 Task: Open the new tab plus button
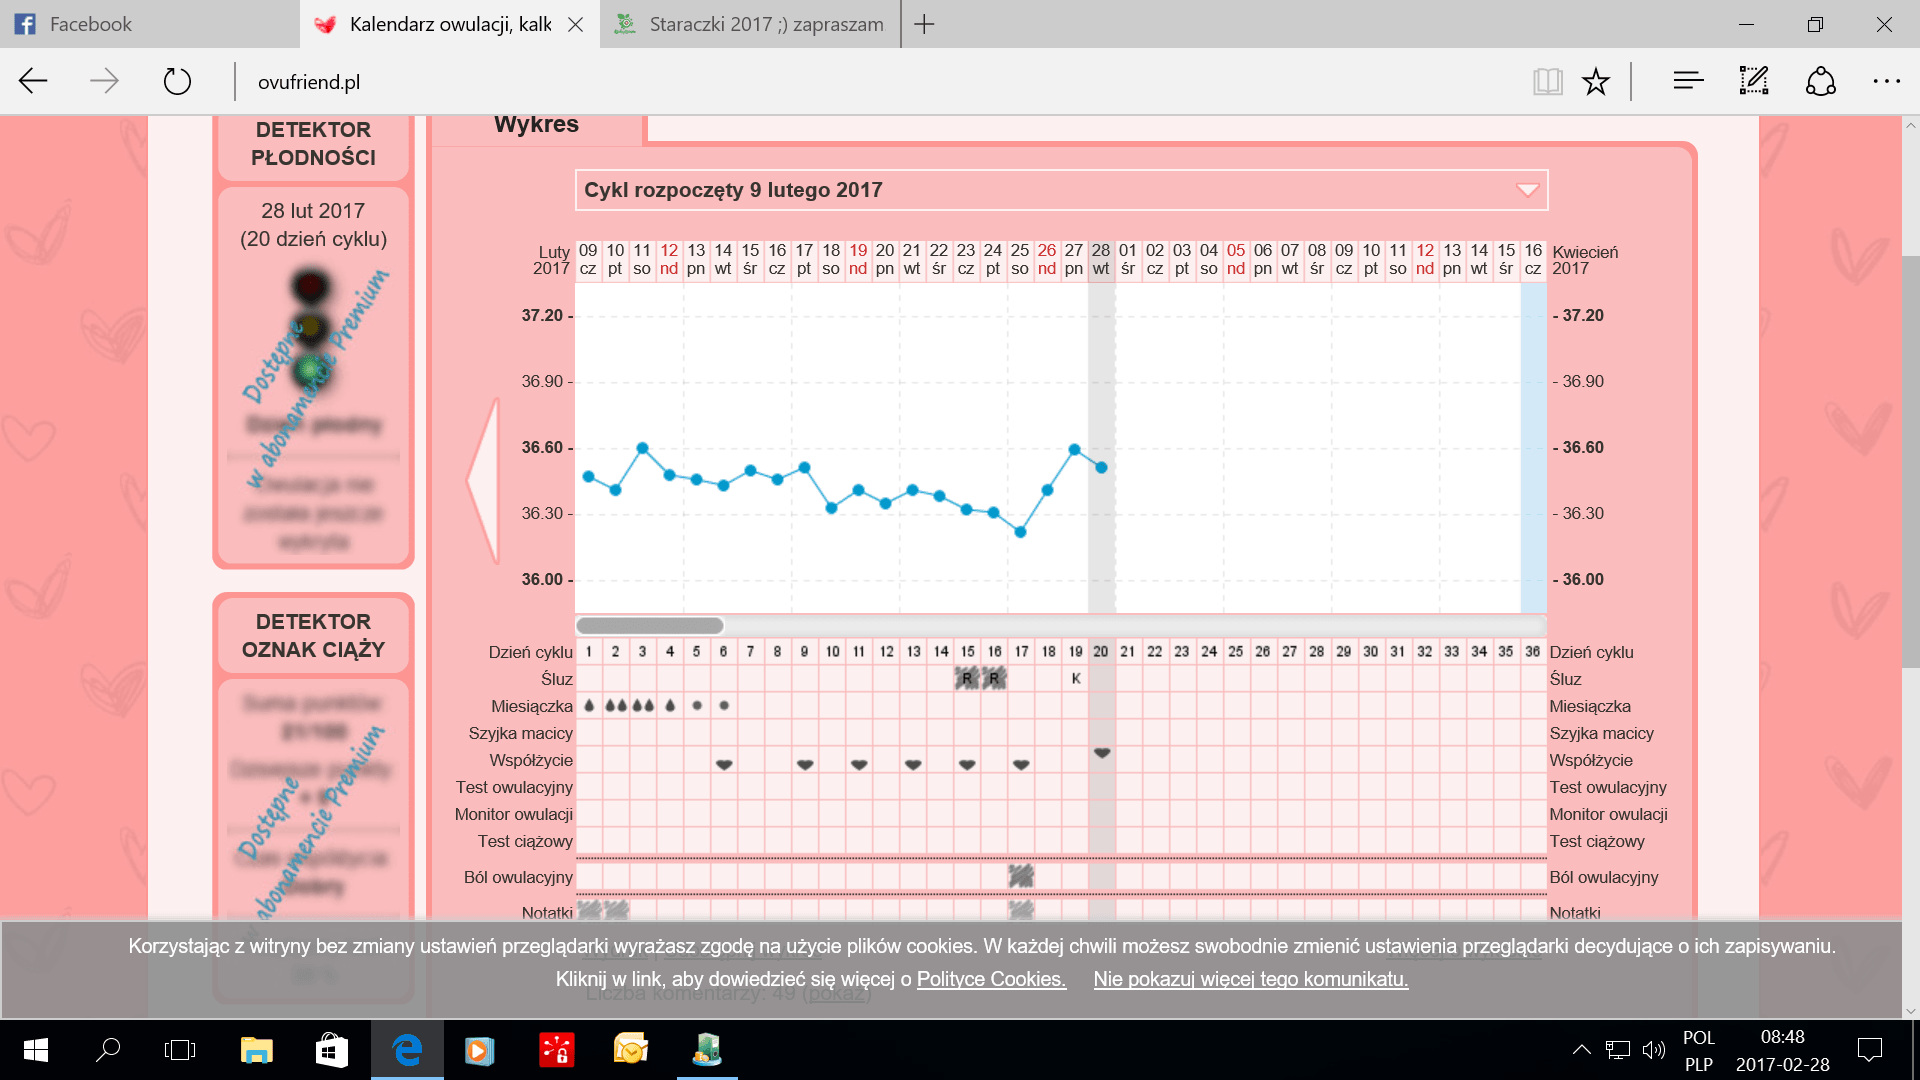924,24
